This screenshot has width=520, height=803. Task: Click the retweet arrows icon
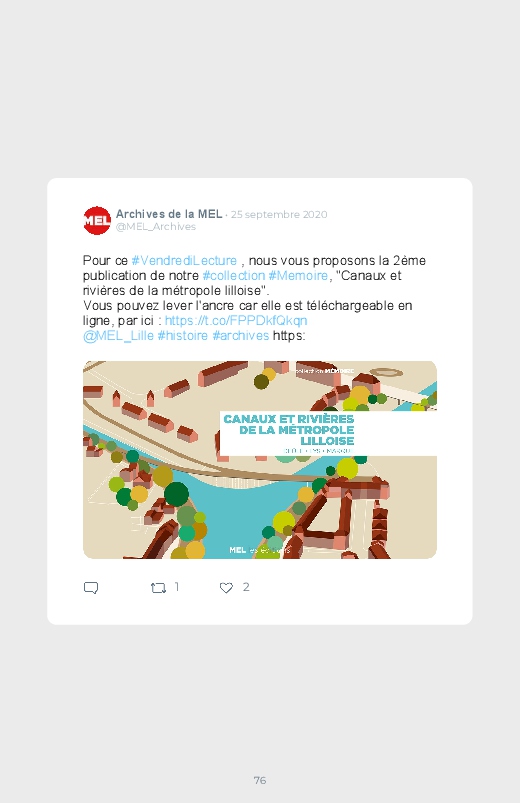pyautogui.click(x=158, y=588)
